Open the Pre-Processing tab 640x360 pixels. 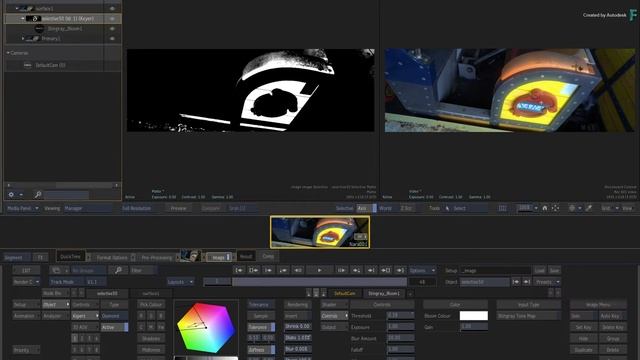pos(156,257)
